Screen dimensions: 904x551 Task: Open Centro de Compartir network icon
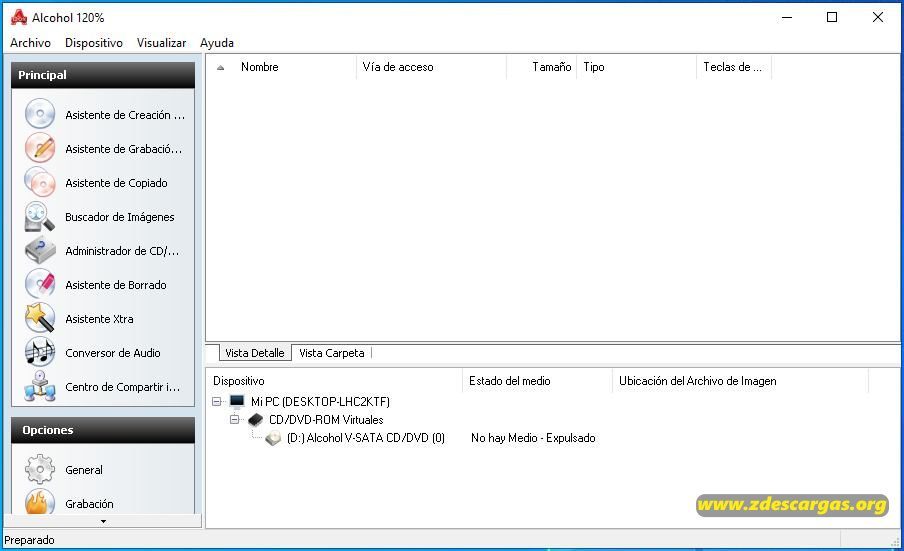(40, 386)
